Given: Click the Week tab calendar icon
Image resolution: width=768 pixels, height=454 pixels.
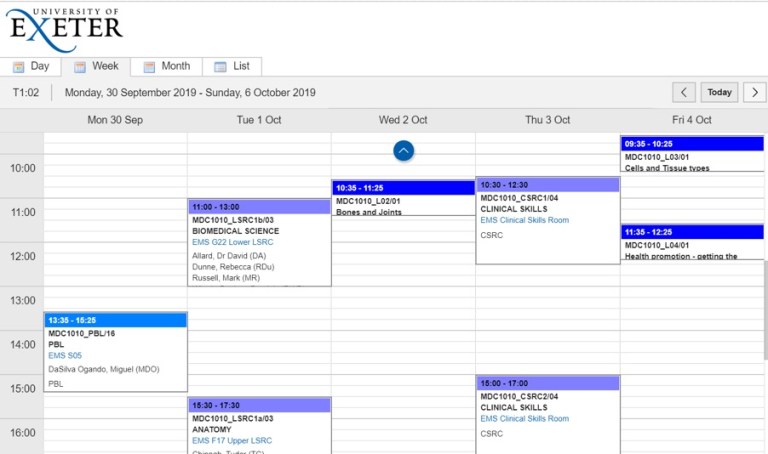Looking at the screenshot, I should tap(80, 67).
